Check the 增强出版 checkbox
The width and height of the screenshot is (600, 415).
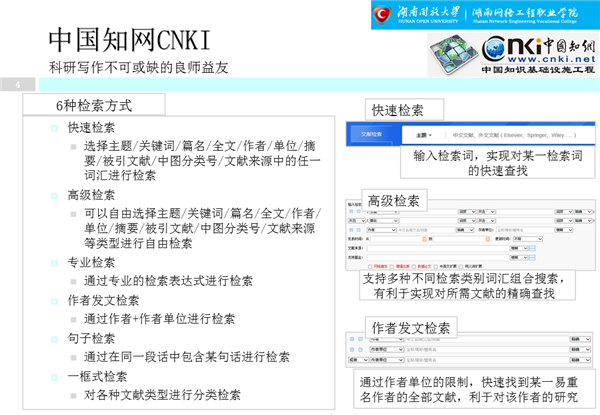tap(392, 266)
